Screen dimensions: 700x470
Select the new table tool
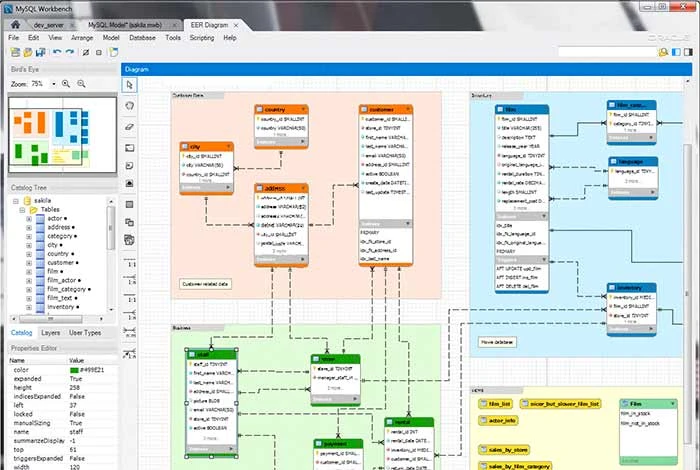click(x=129, y=204)
